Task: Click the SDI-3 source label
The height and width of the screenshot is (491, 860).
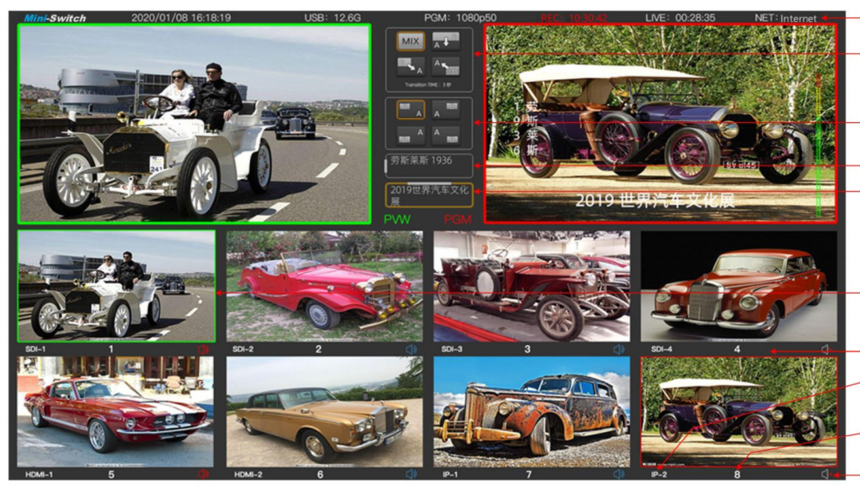Action: pyautogui.click(x=452, y=349)
